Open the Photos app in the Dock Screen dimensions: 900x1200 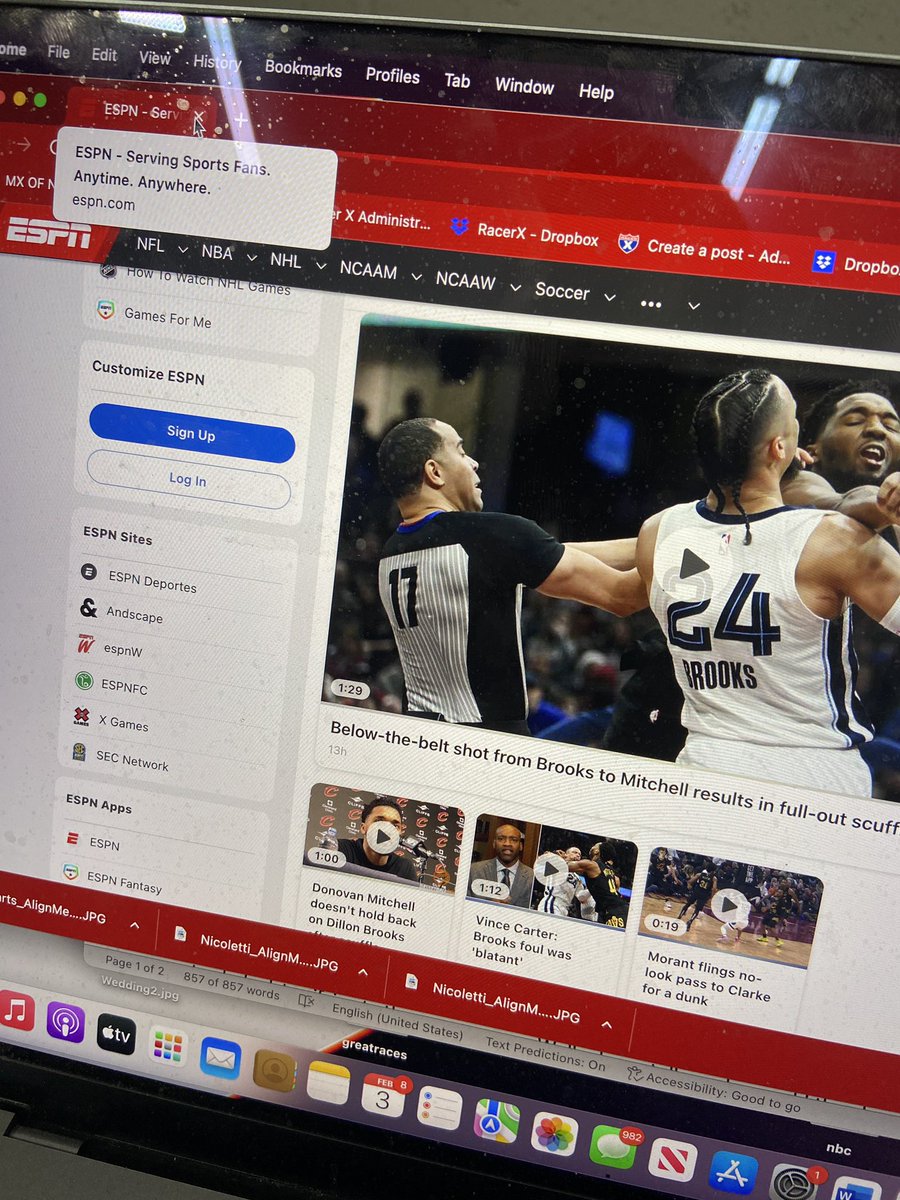[x=554, y=1134]
